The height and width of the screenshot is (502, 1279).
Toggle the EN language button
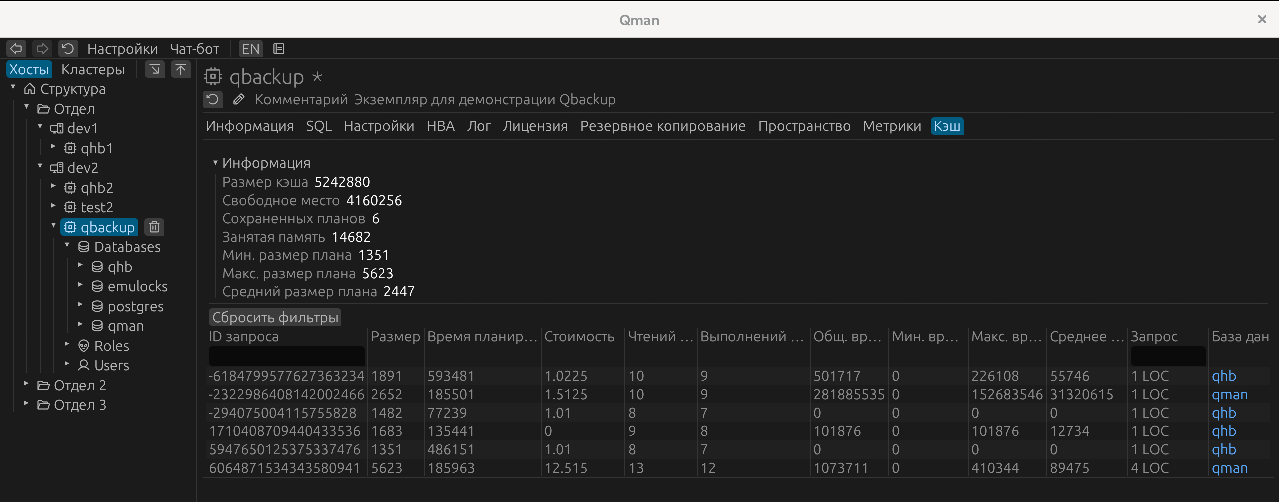pyautogui.click(x=250, y=48)
